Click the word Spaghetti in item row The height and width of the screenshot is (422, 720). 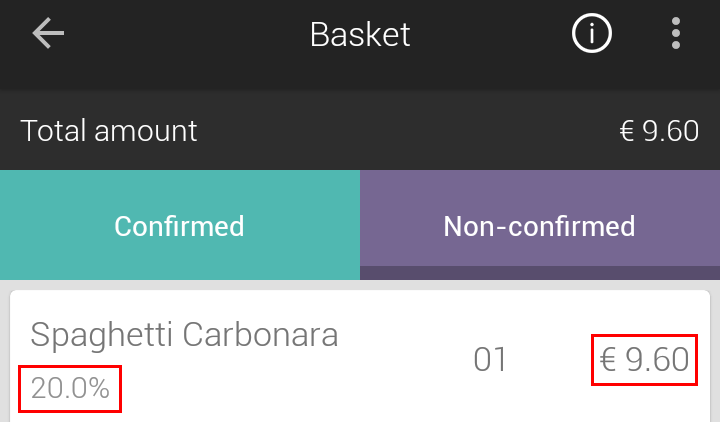(x=101, y=337)
